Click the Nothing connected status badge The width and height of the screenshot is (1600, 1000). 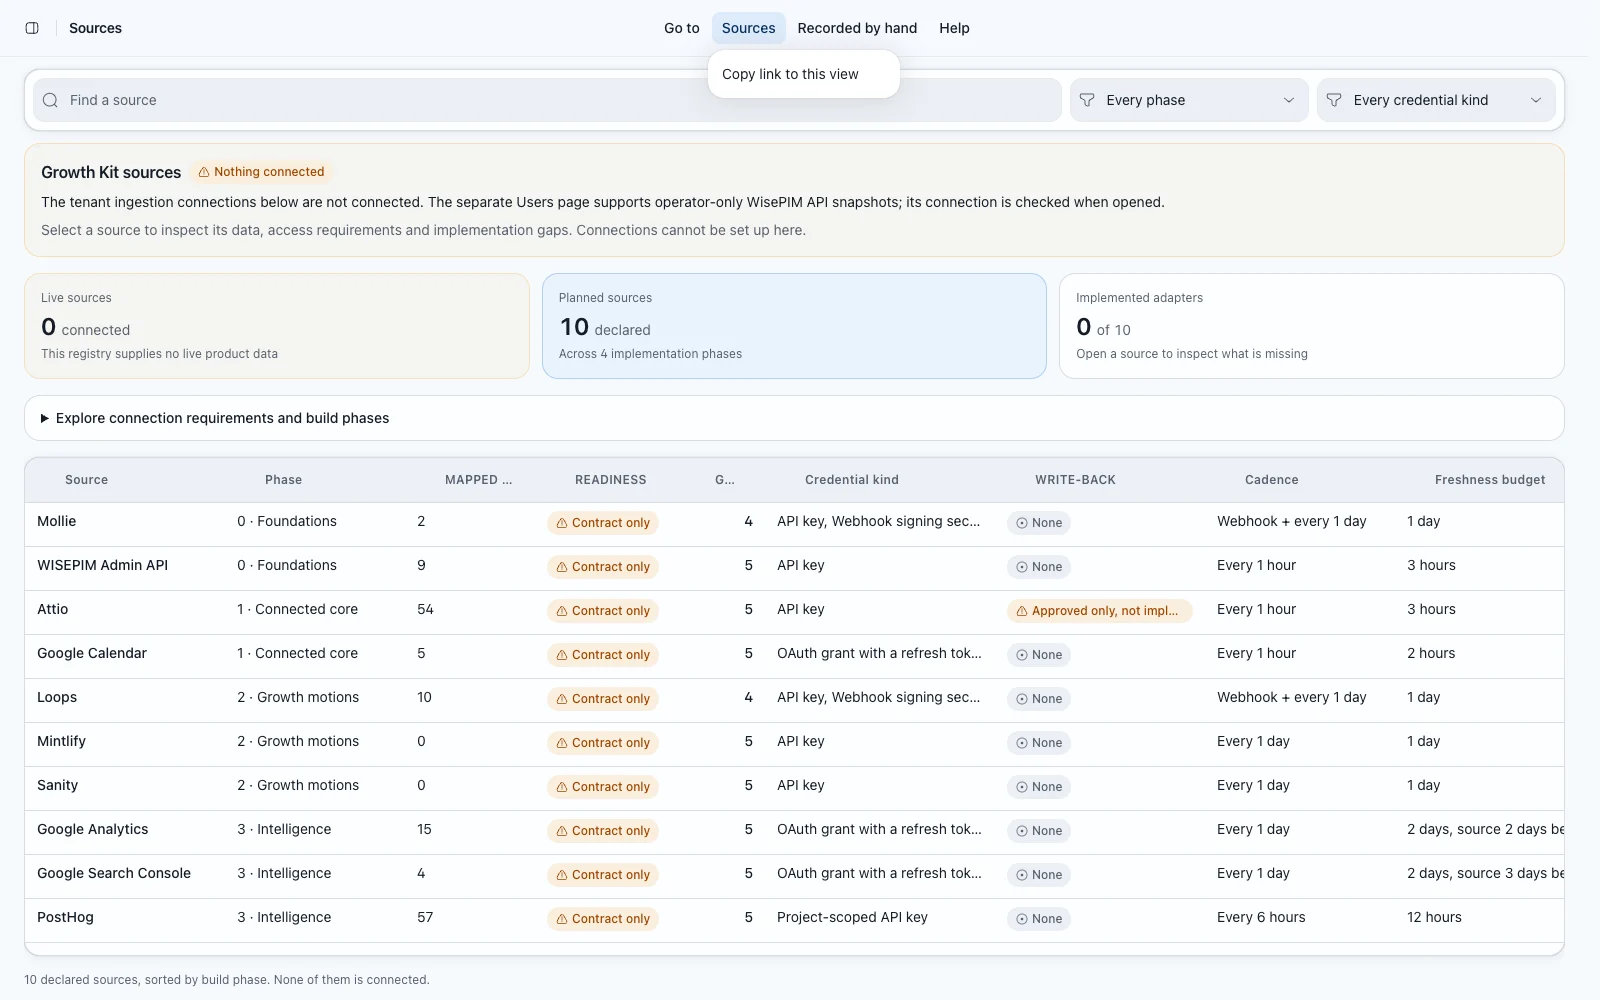click(261, 172)
